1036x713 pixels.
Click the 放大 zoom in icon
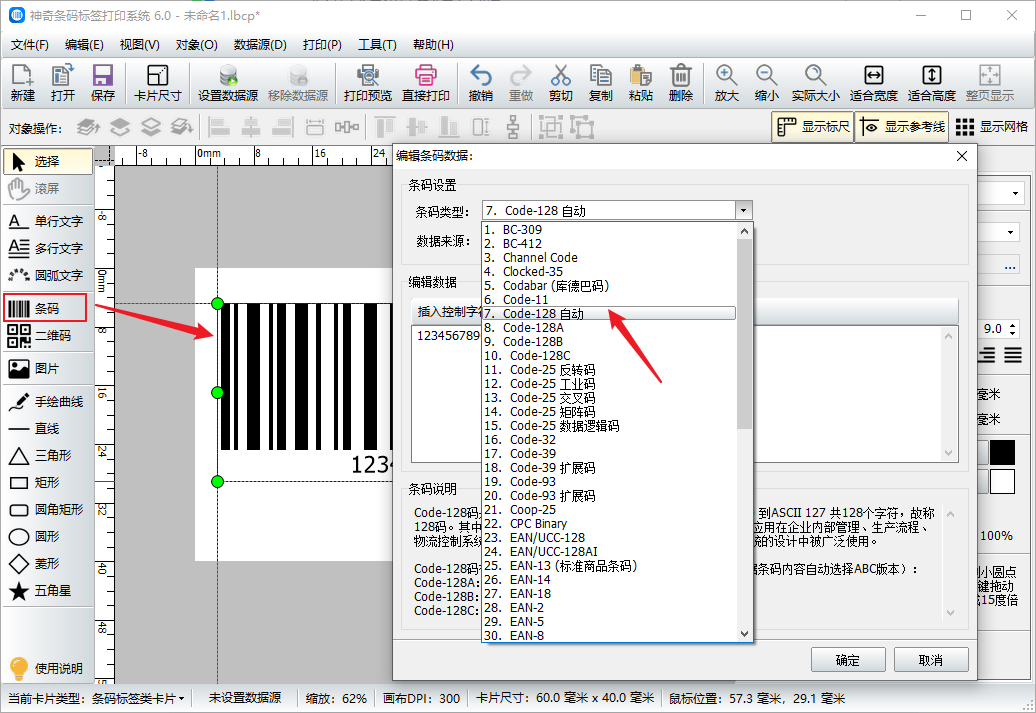726,83
